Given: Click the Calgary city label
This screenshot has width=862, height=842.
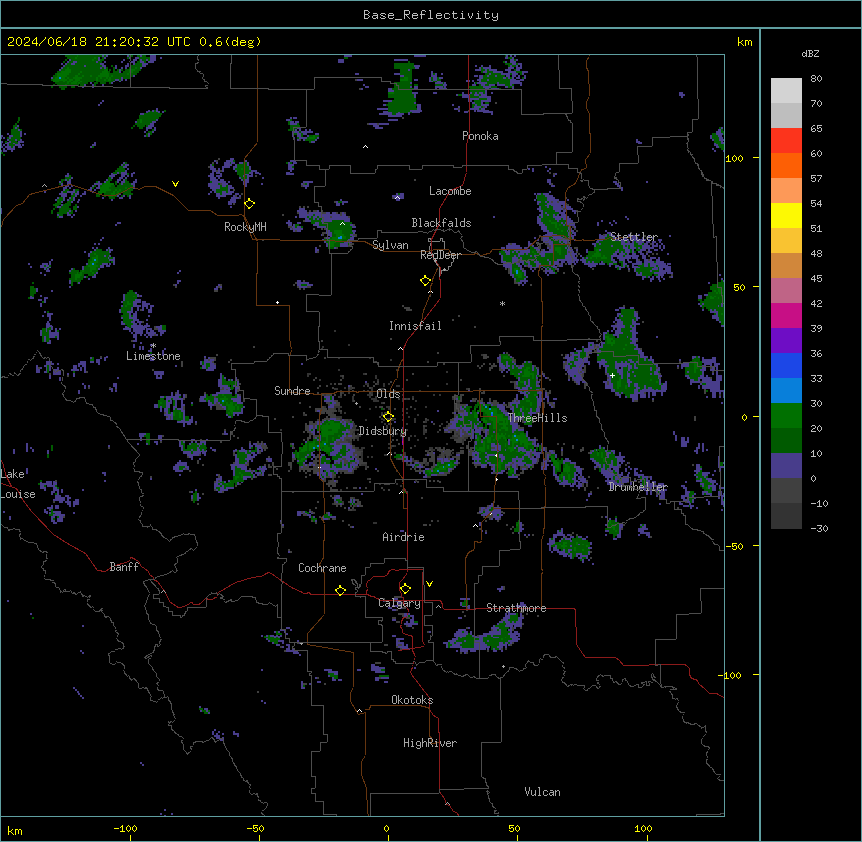Looking at the screenshot, I should [399, 603].
